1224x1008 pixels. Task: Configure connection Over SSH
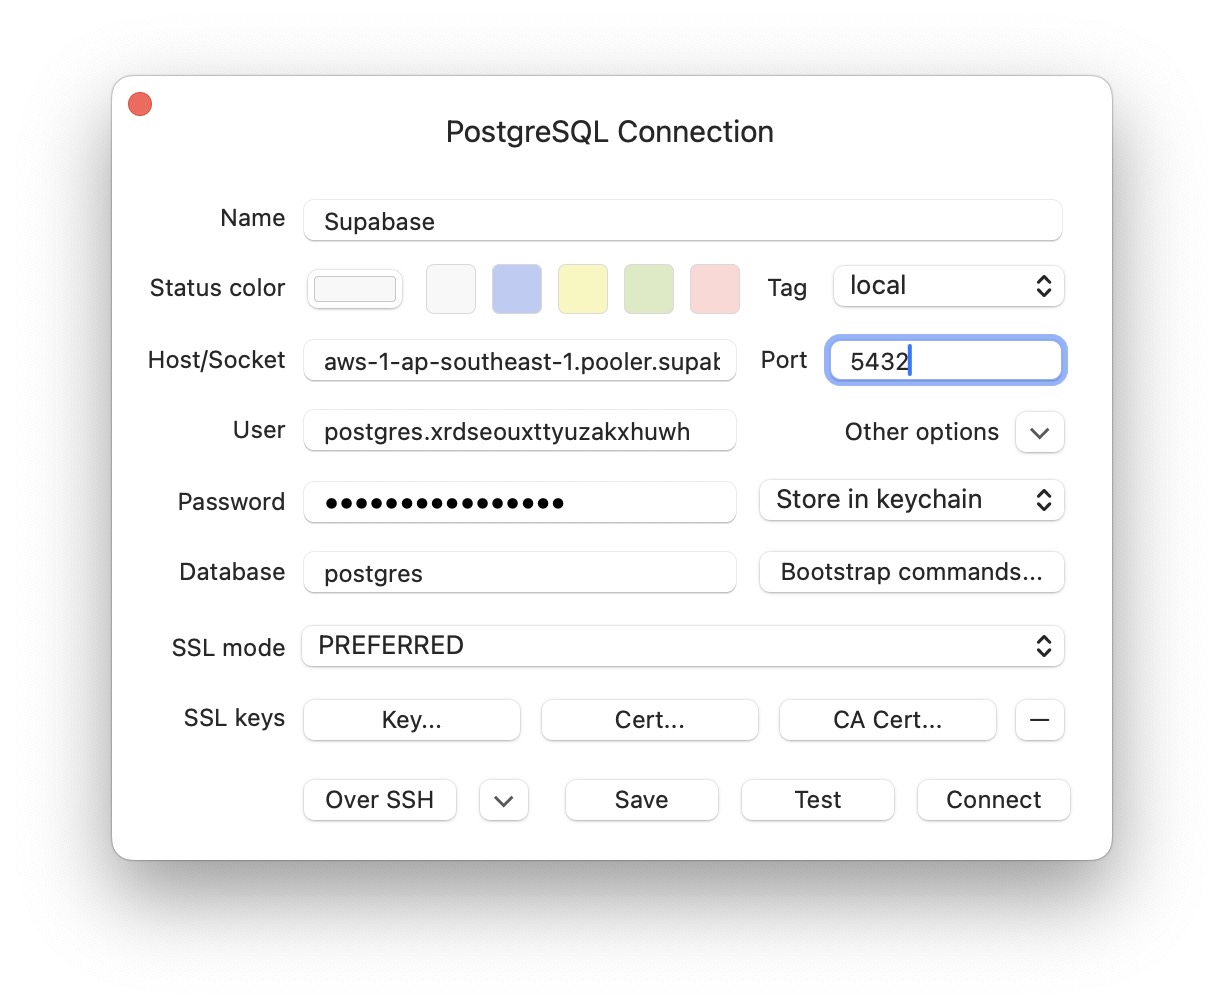click(379, 800)
